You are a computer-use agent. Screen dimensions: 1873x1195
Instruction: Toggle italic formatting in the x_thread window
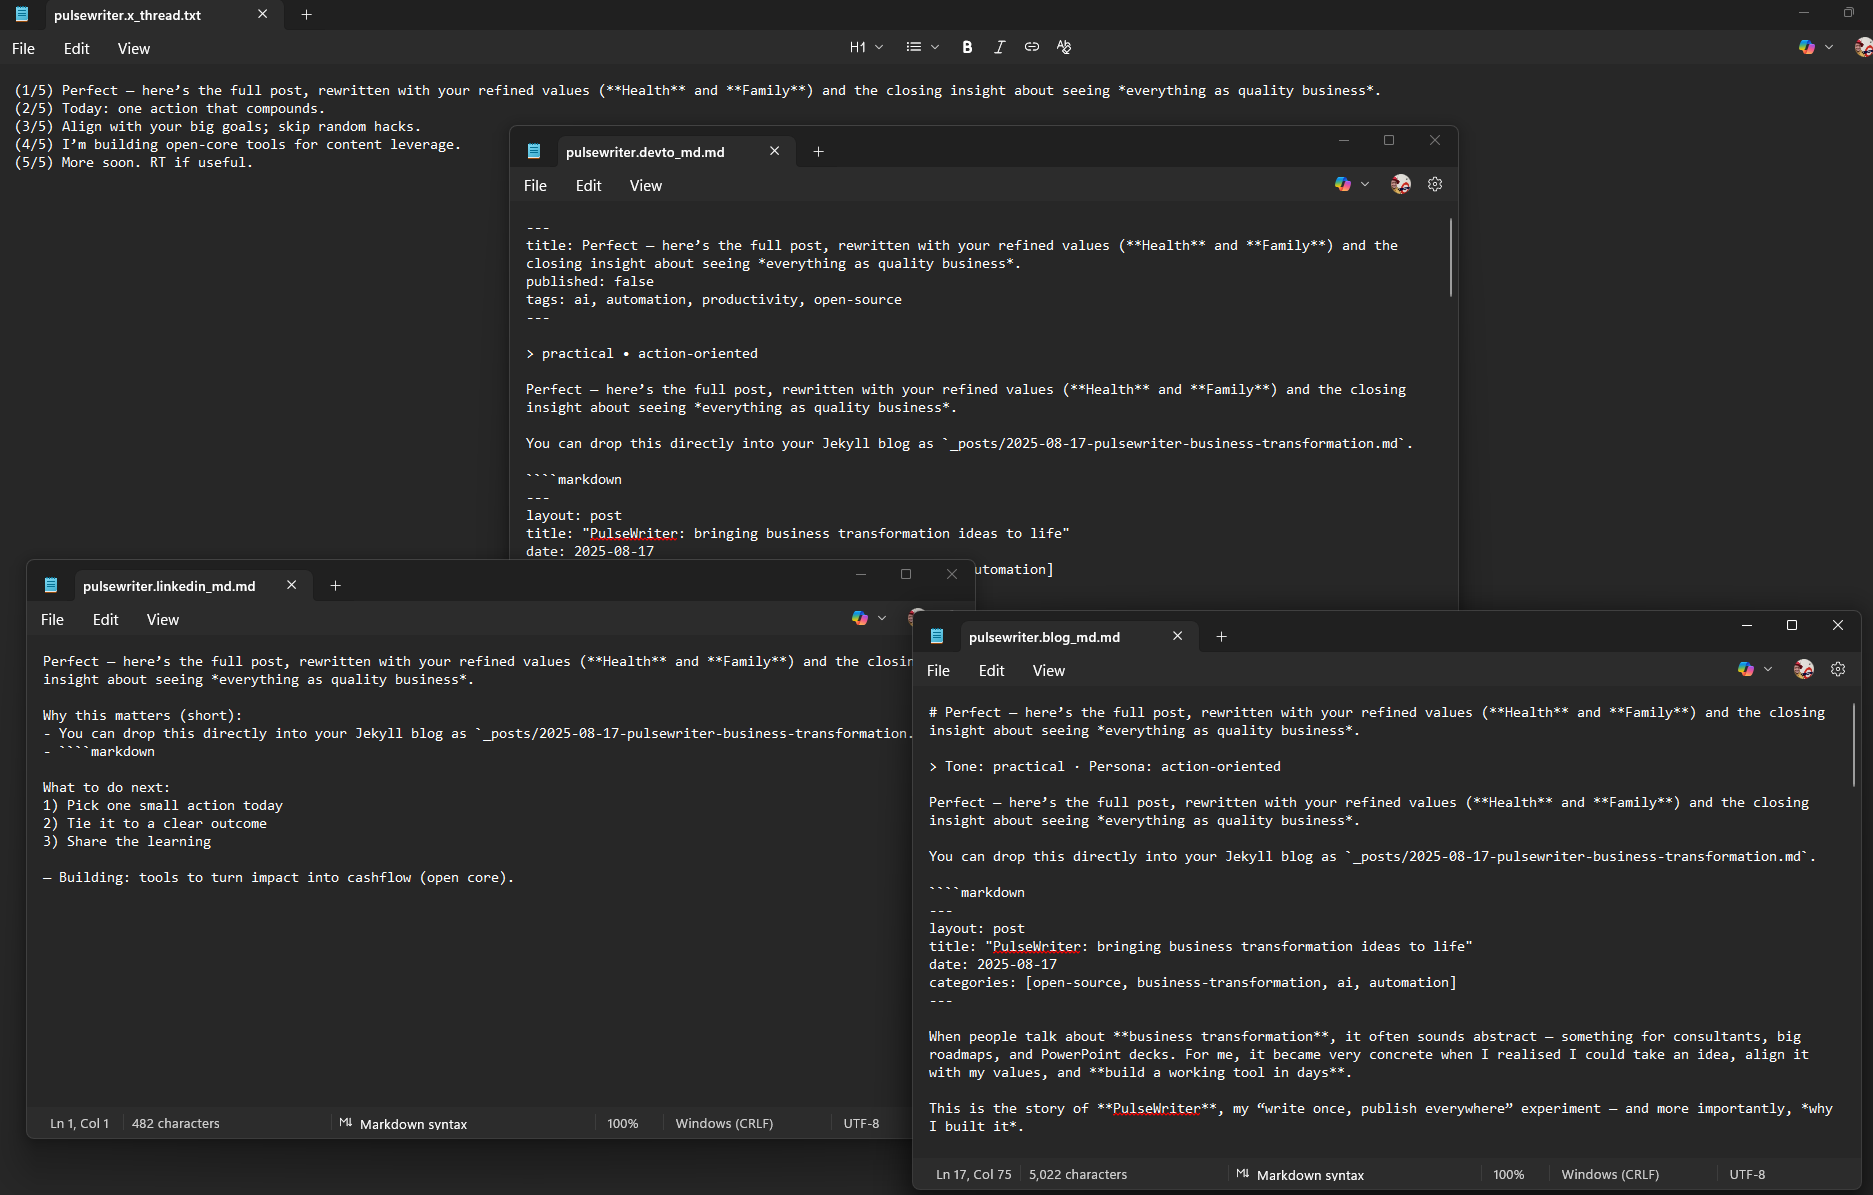(999, 47)
